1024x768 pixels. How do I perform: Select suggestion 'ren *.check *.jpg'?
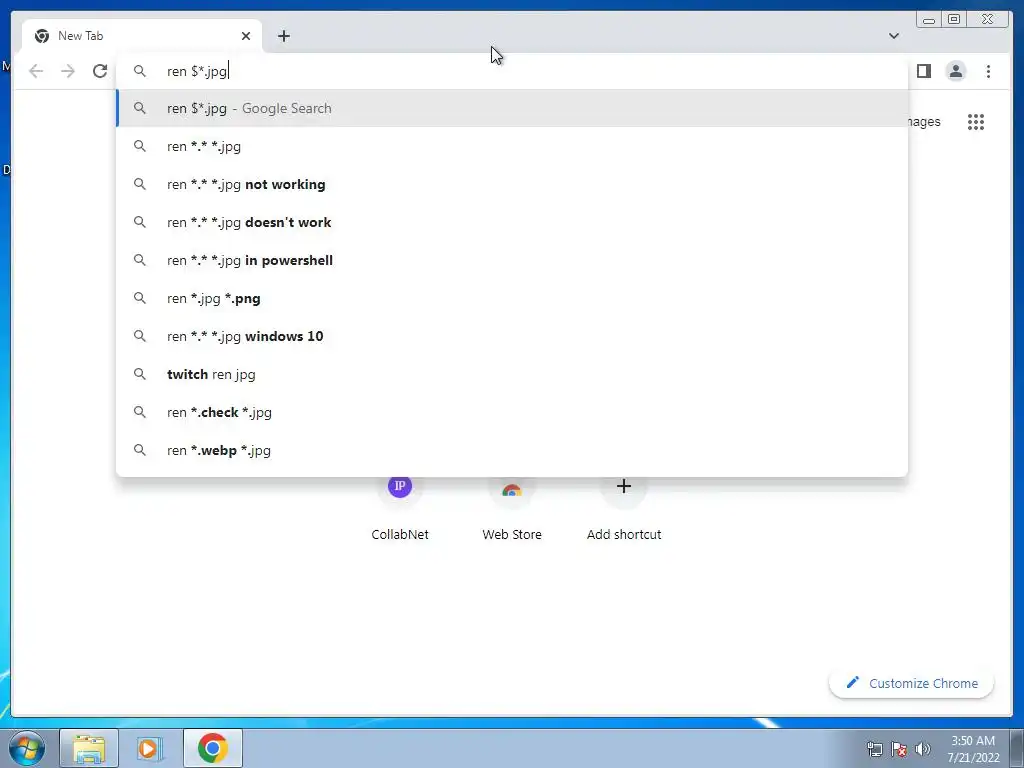[x=512, y=412]
